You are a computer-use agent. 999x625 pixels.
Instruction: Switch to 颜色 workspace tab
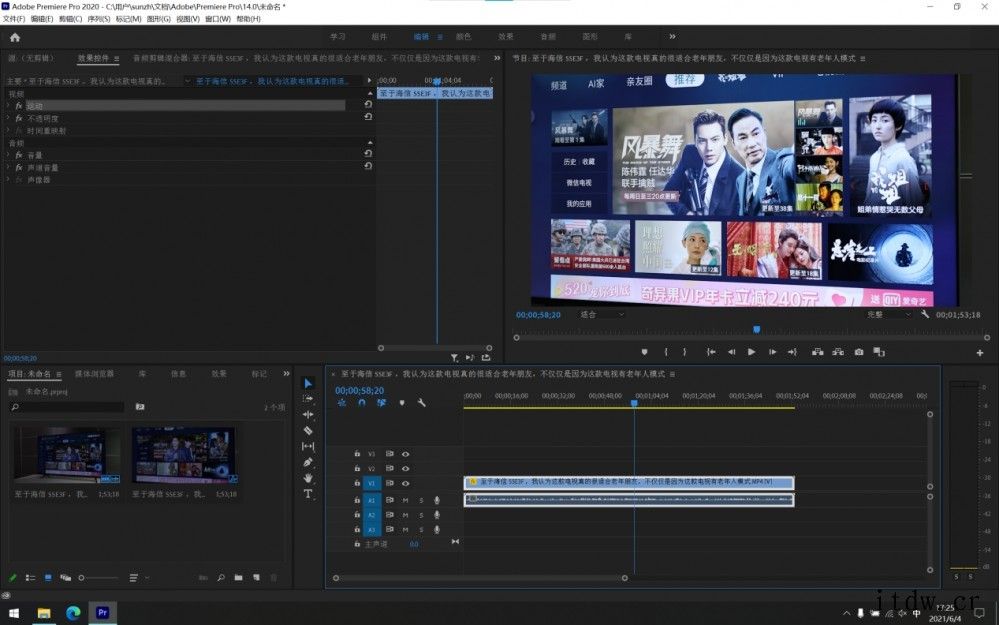coord(463,37)
